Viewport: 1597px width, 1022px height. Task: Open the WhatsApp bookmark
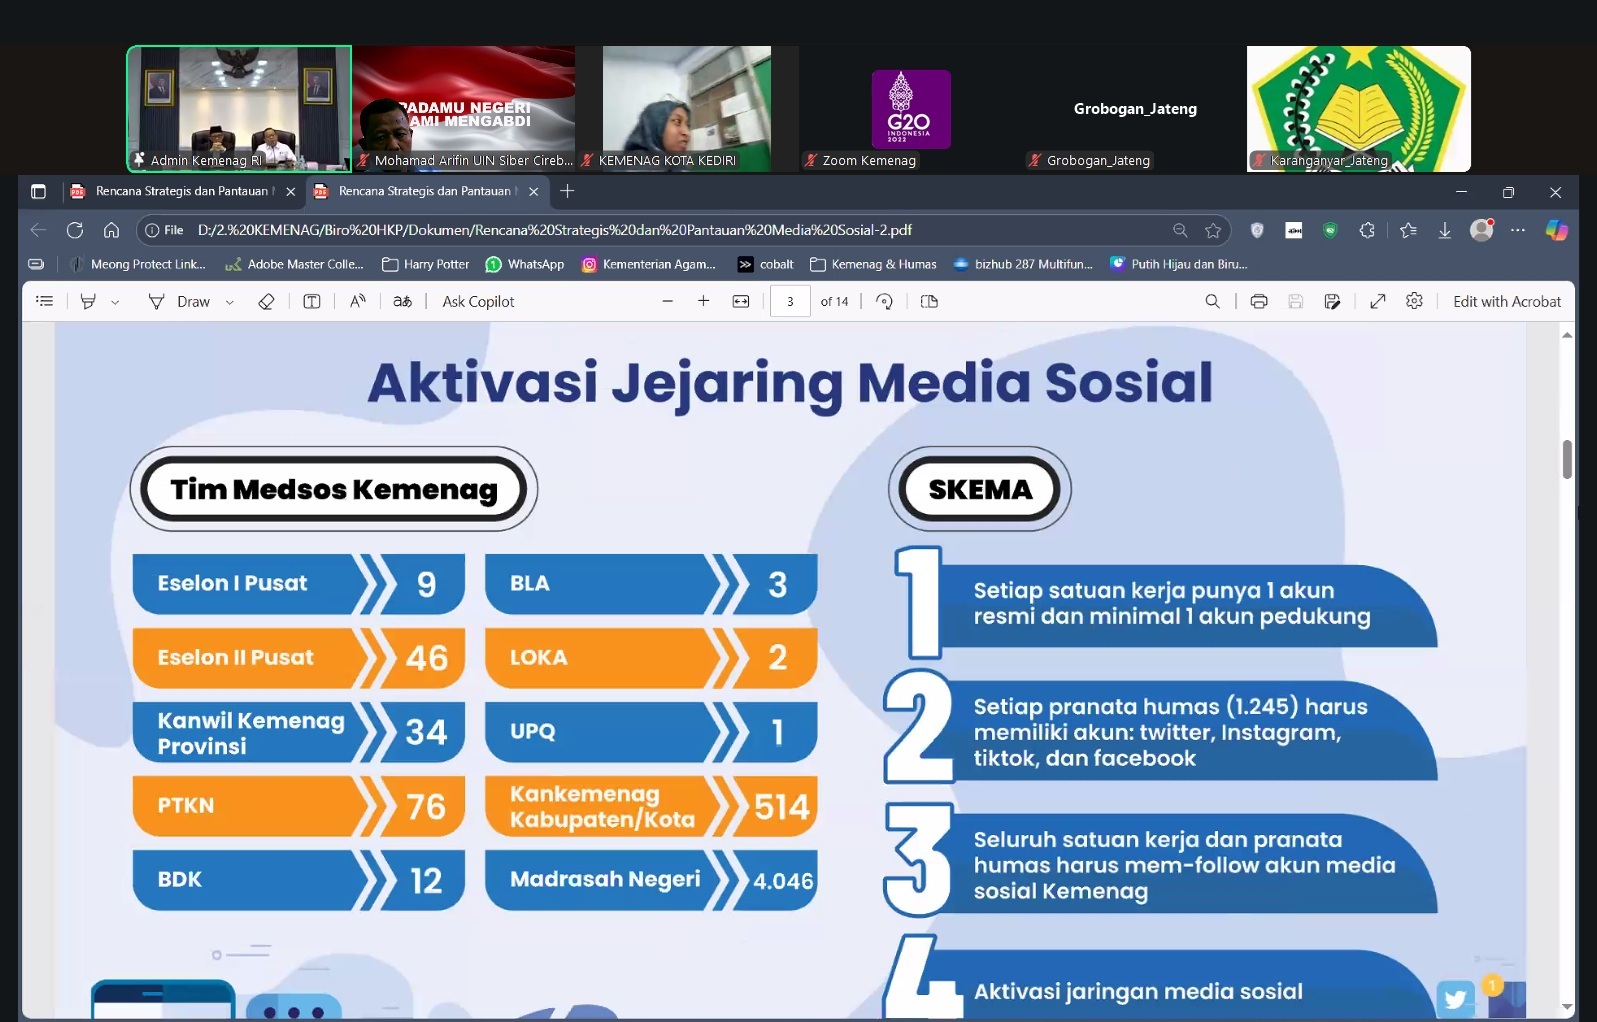[x=525, y=264]
